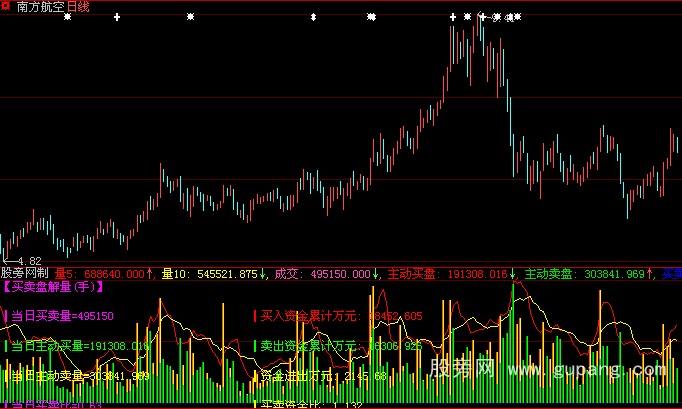Select the 成交: 495150.000 readout

[322, 274]
